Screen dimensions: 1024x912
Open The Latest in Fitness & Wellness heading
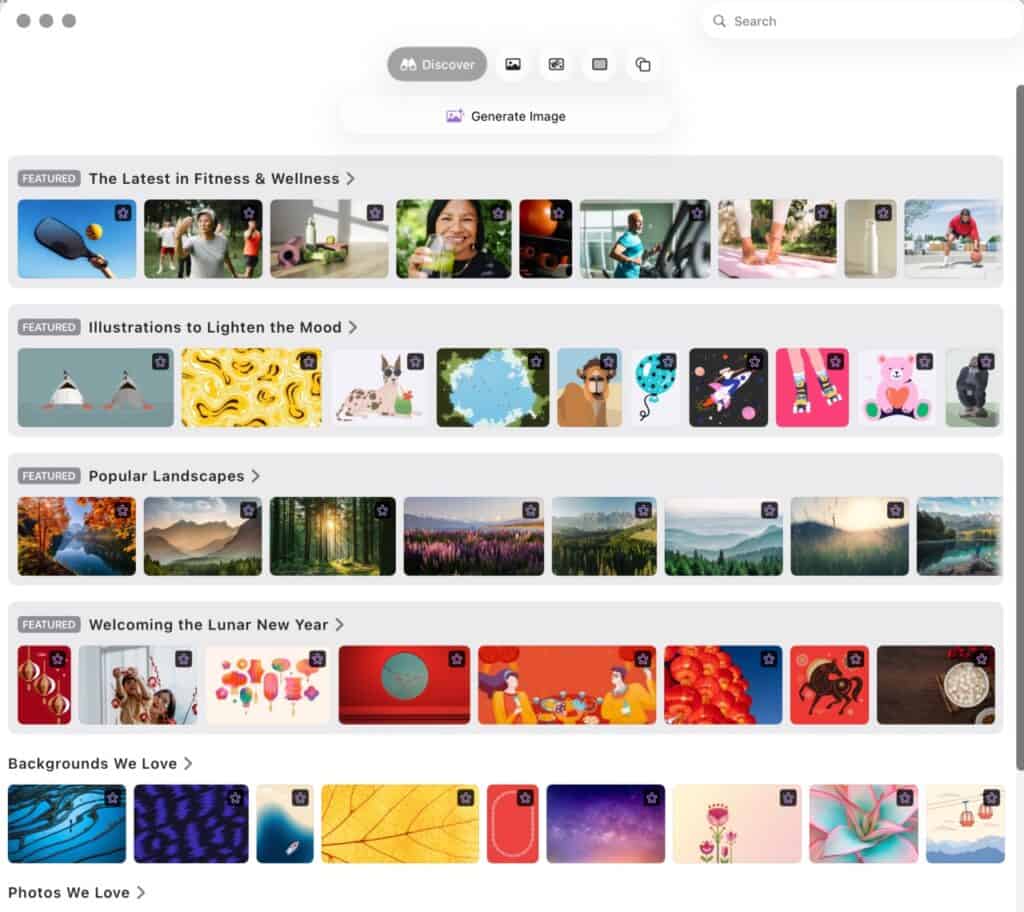point(214,178)
